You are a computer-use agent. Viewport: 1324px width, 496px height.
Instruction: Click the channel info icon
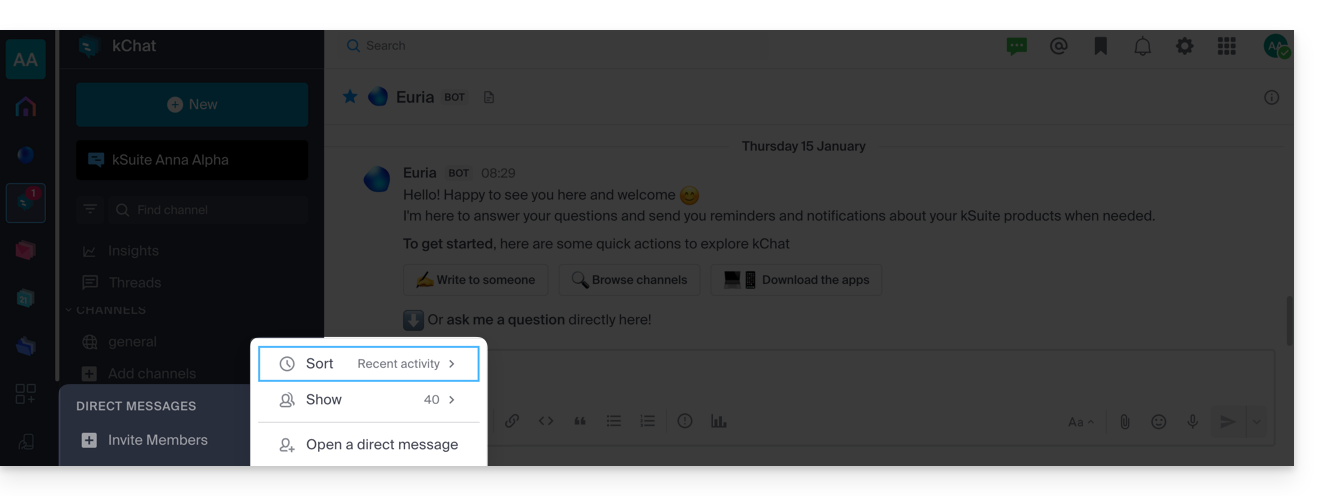click(x=1272, y=98)
